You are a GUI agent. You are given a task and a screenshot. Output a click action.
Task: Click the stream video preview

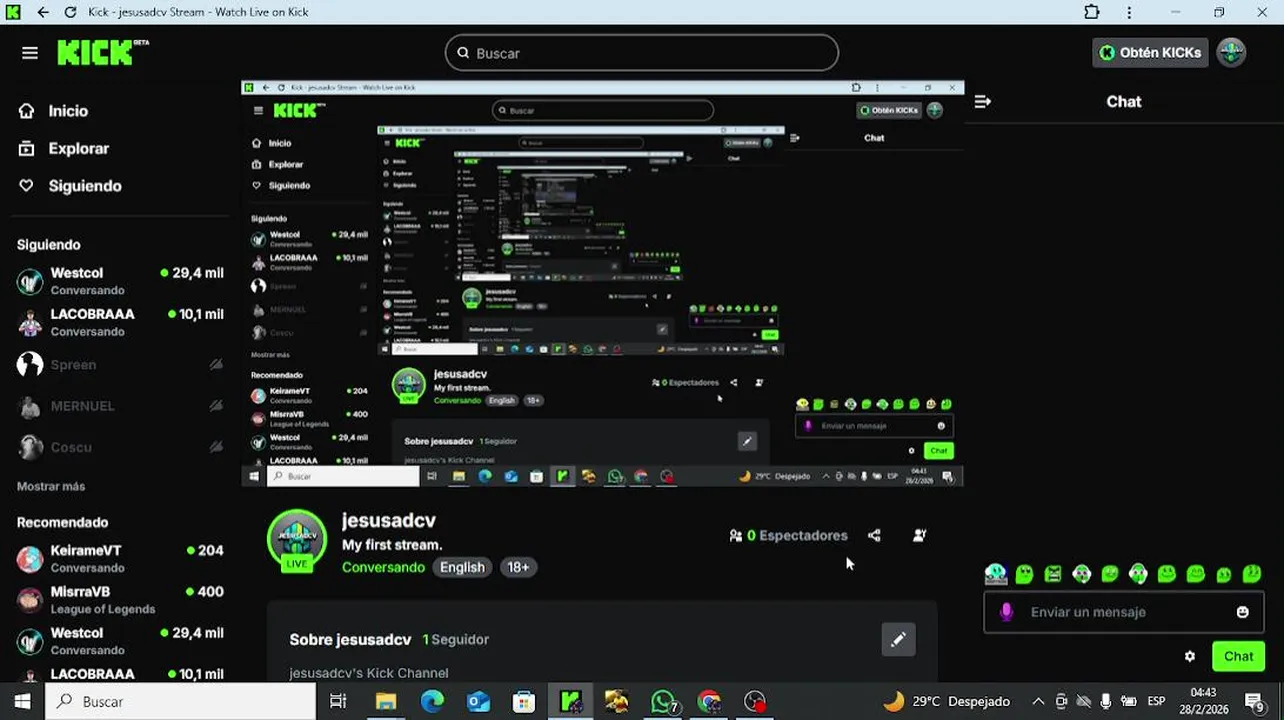[x=603, y=284]
